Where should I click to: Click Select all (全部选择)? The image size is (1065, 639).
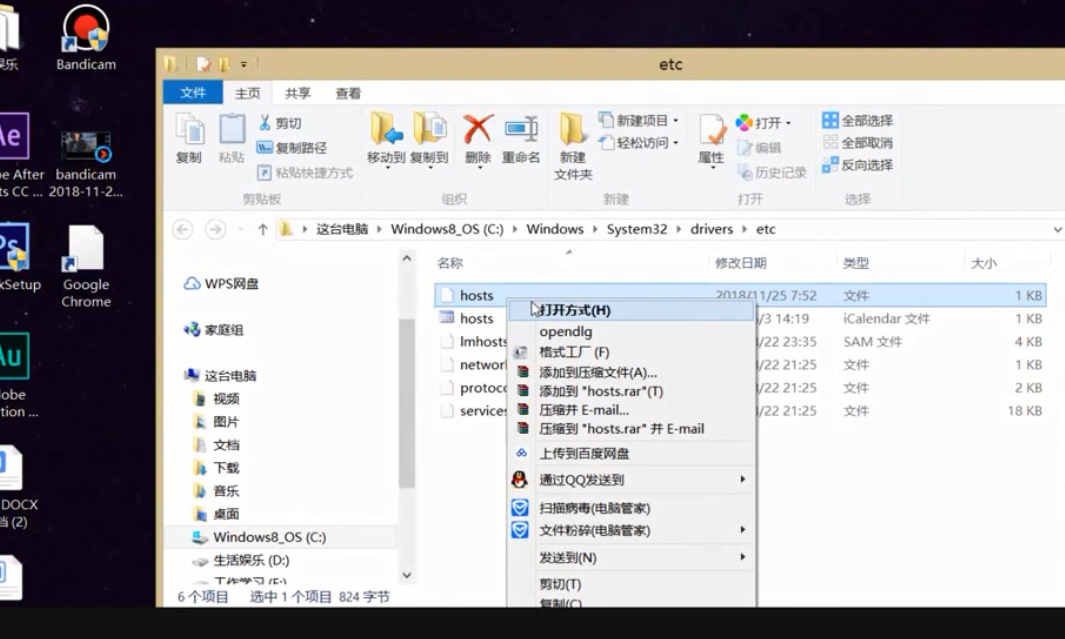click(857, 120)
